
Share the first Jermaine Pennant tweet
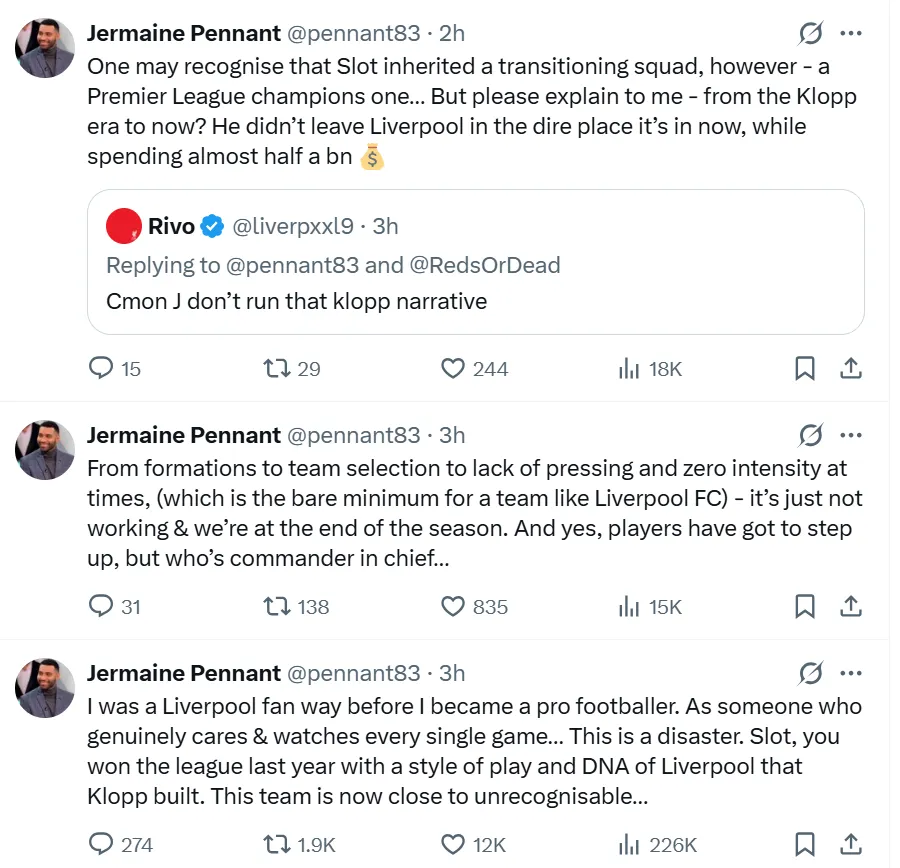(851, 369)
